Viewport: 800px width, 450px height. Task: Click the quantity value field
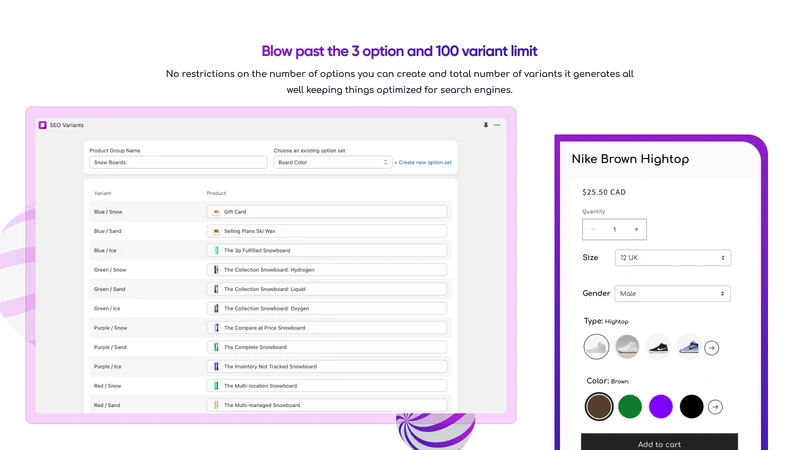(x=614, y=230)
